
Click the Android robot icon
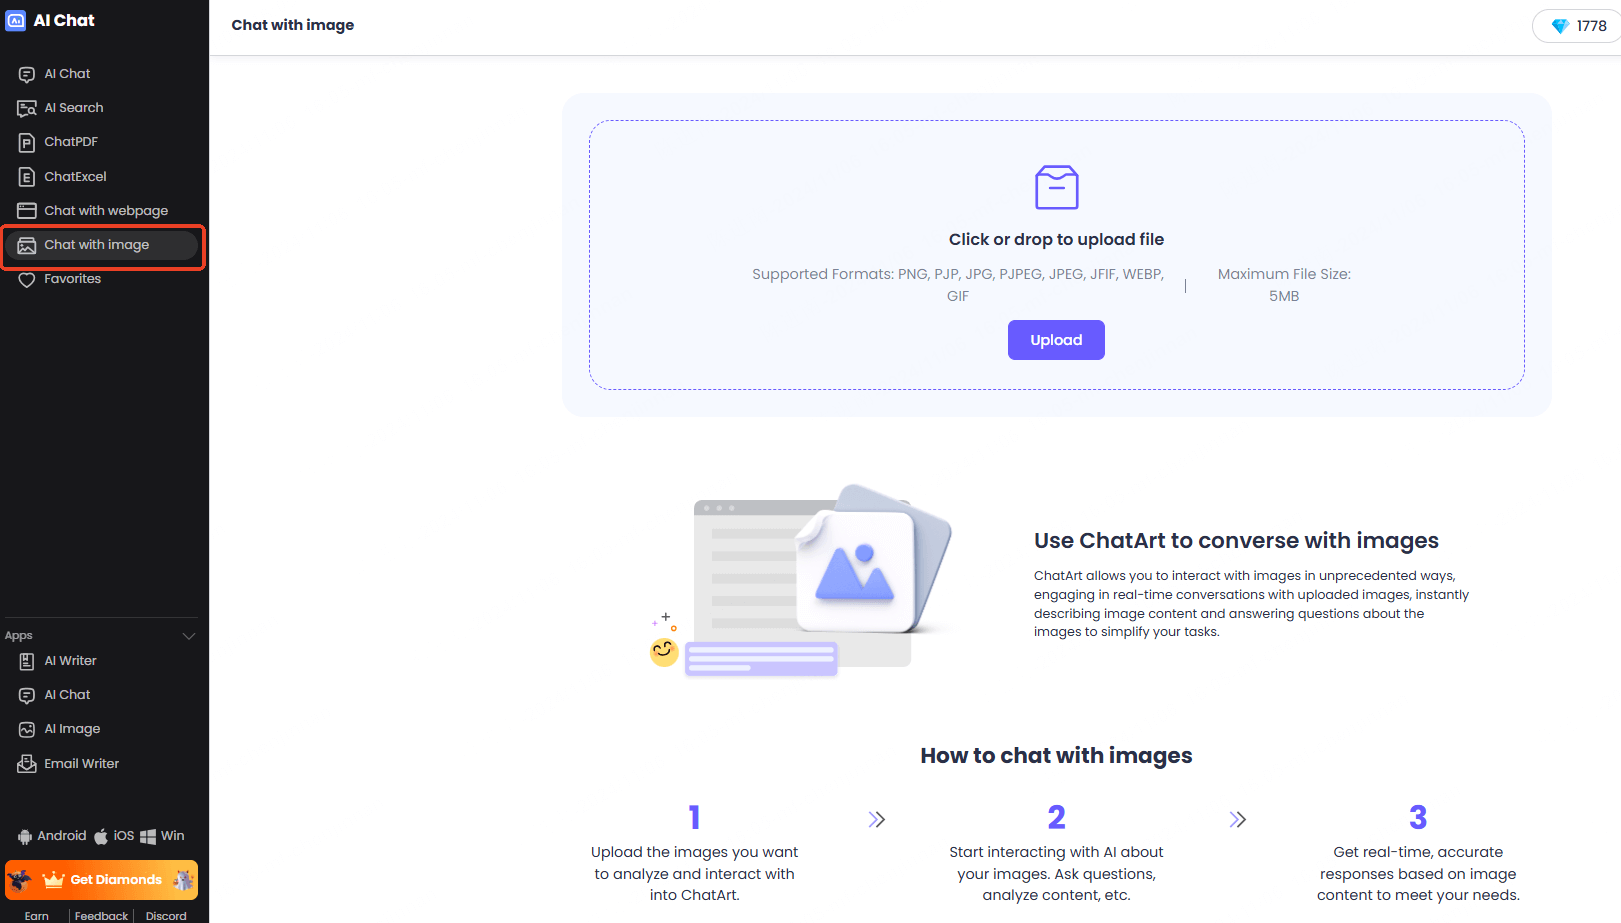(25, 837)
